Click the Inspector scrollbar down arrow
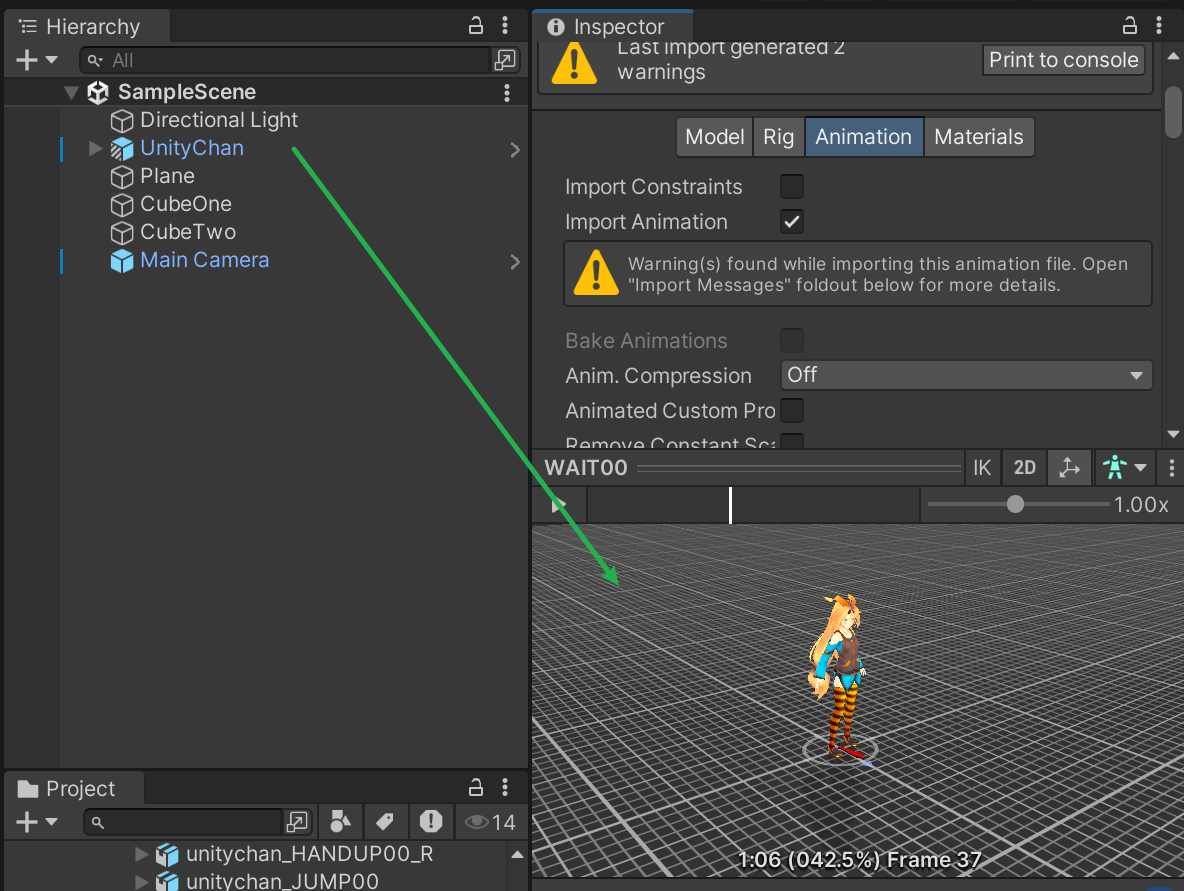The width and height of the screenshot is (1184, 891). (1173, 434)
